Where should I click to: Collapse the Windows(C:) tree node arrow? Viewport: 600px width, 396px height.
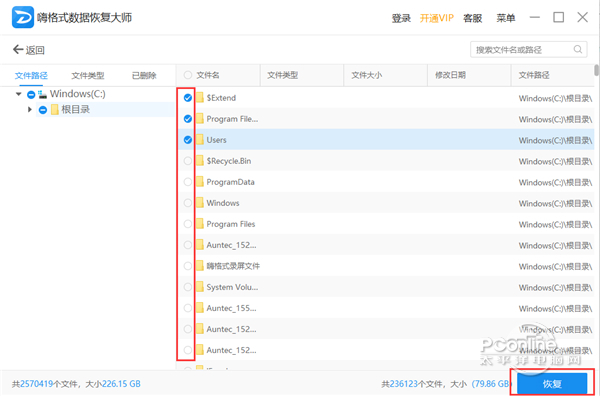(x=19, y=94)
